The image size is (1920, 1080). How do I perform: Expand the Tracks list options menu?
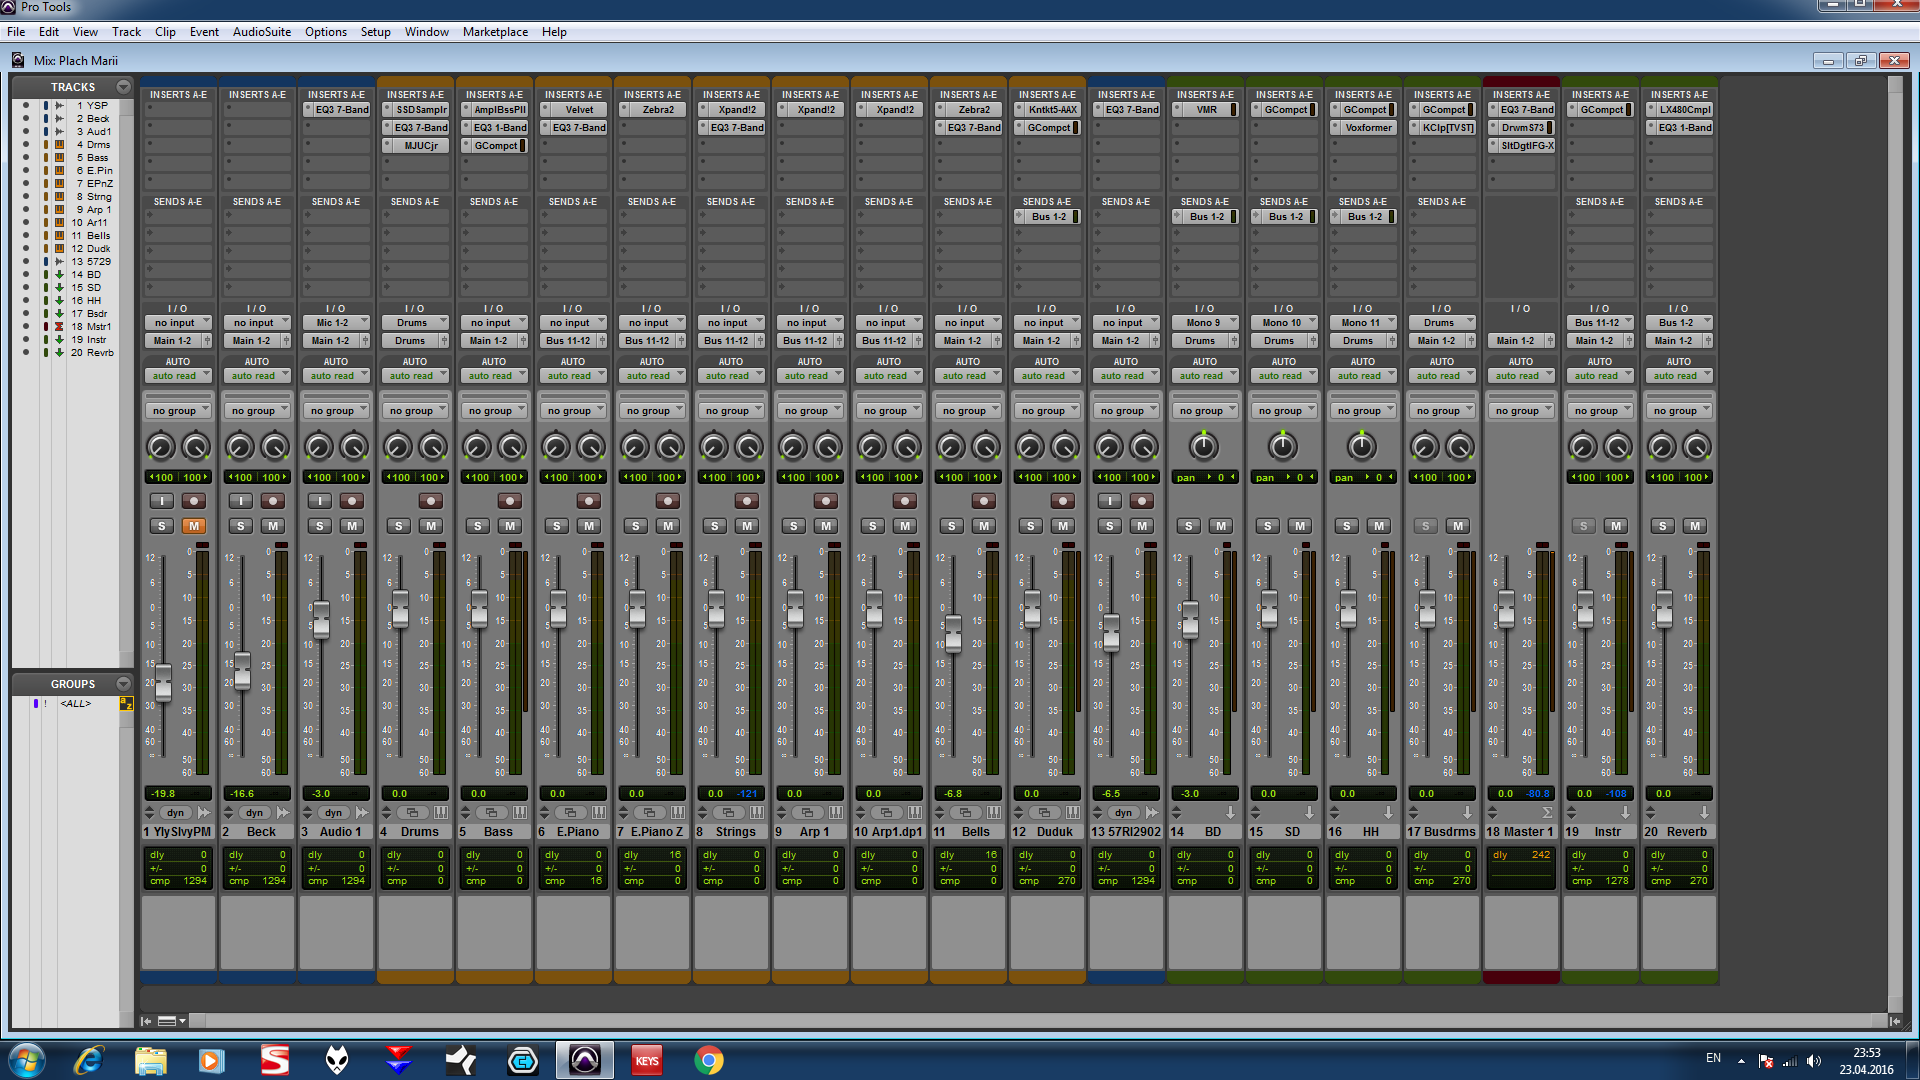[123, 87]
